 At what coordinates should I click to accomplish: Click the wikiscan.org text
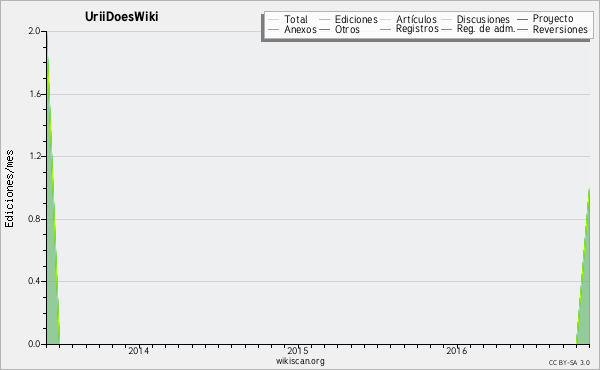(300, 361)
